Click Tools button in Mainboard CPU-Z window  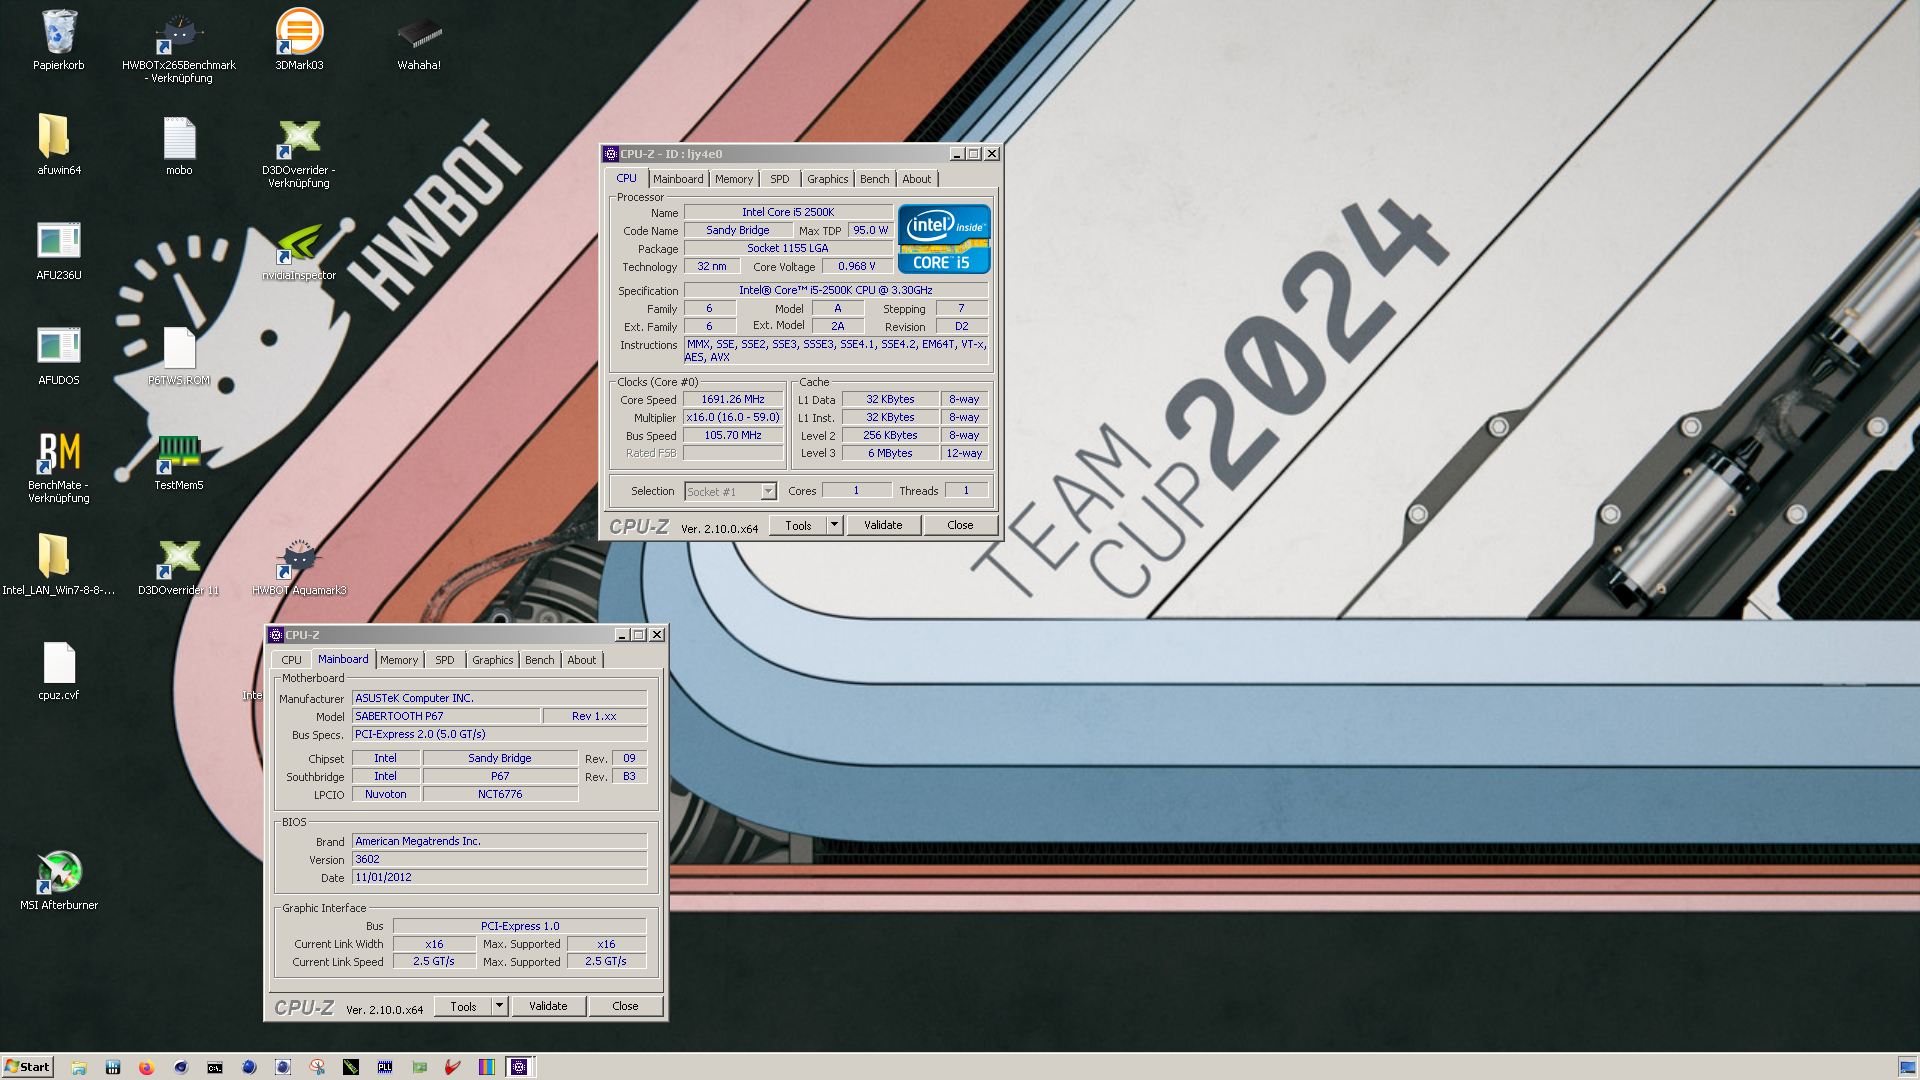pyautogui.click(x=463, y=1006)
